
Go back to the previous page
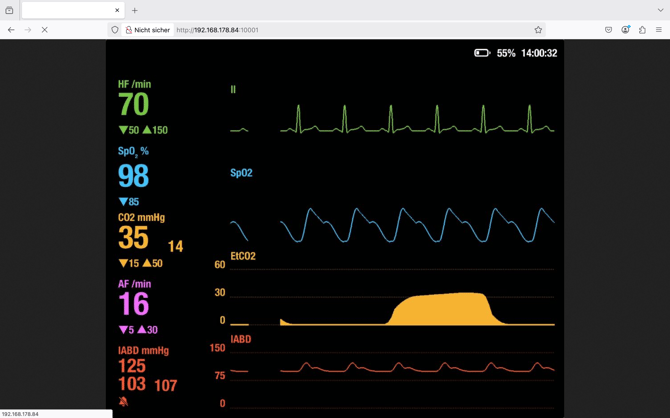point(11,30)
